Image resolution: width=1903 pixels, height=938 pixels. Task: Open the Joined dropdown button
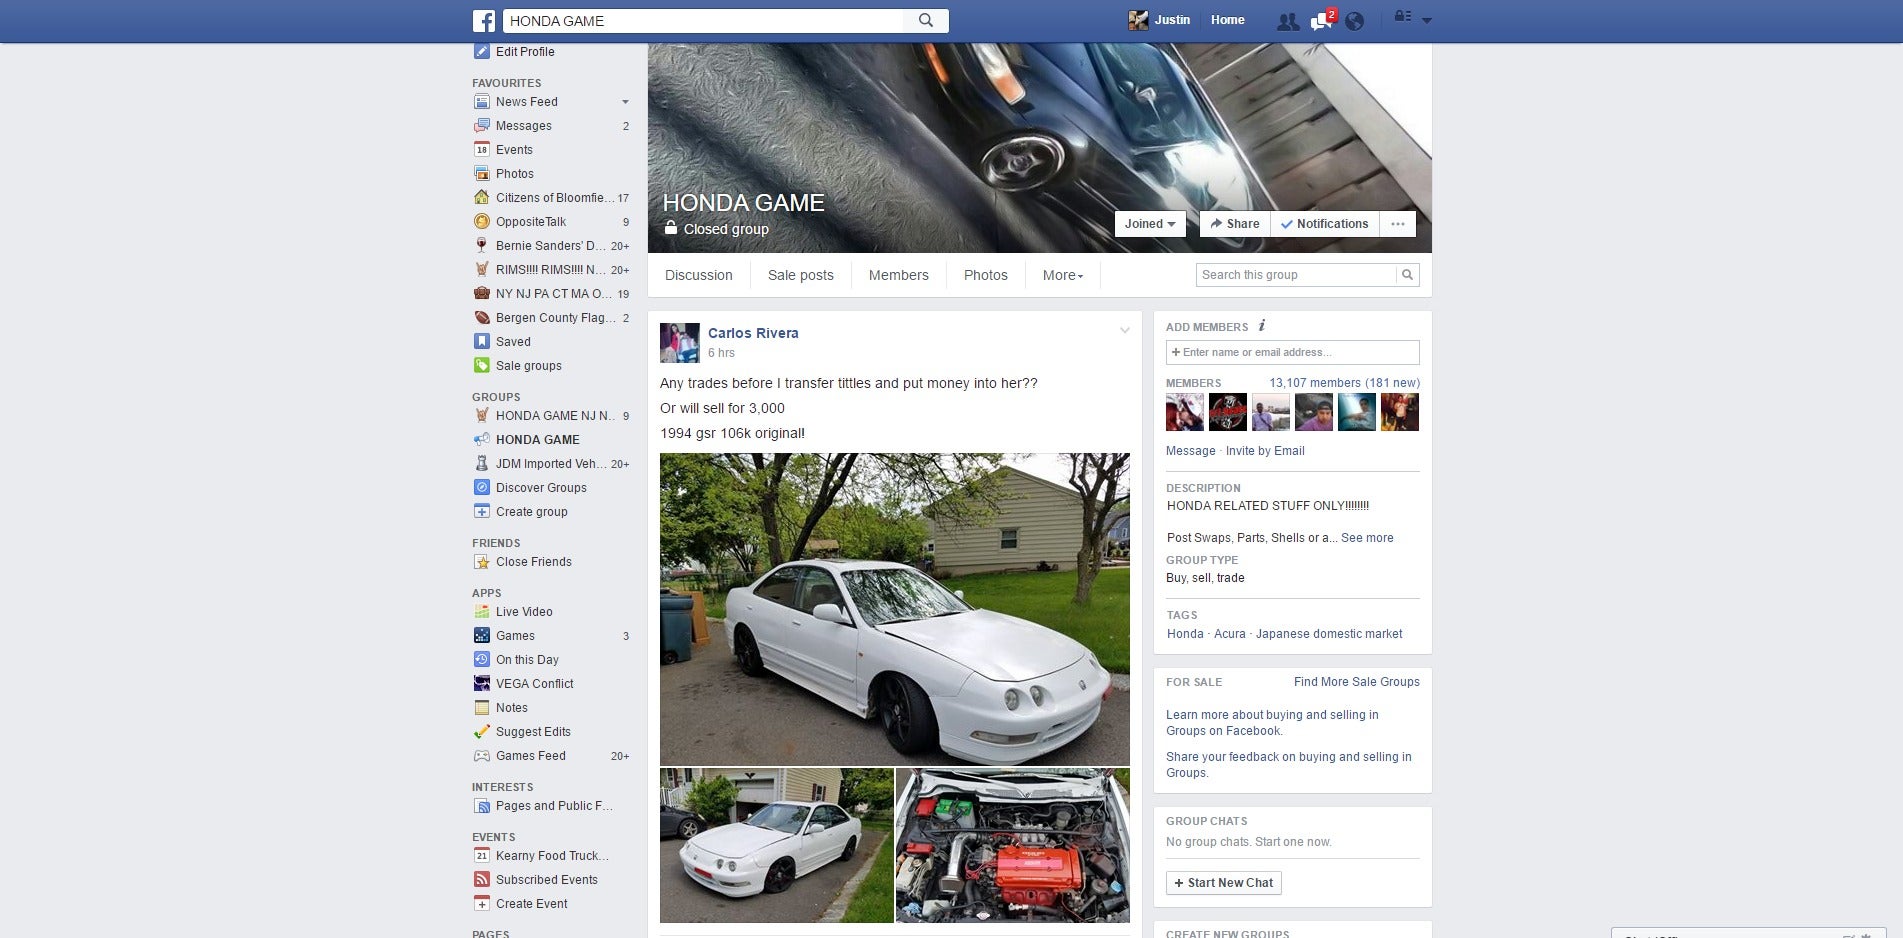(x=1150, y=224)
